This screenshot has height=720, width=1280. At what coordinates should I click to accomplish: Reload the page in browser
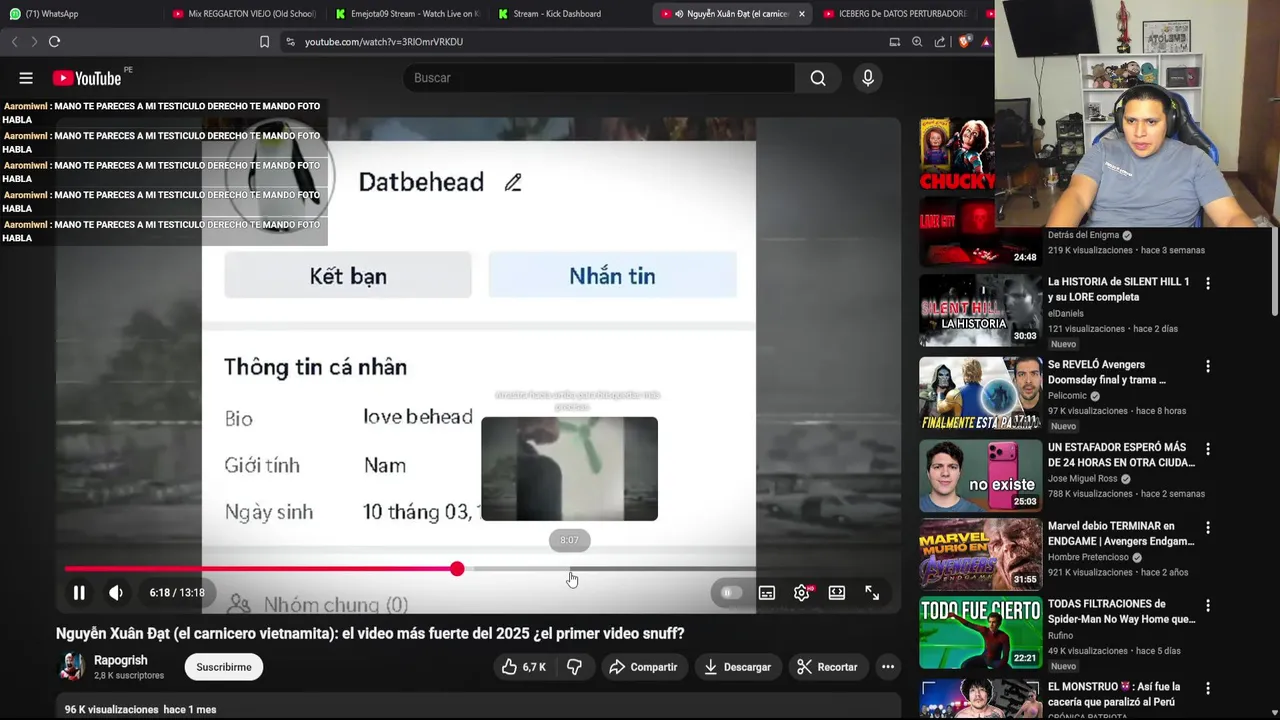54,41
